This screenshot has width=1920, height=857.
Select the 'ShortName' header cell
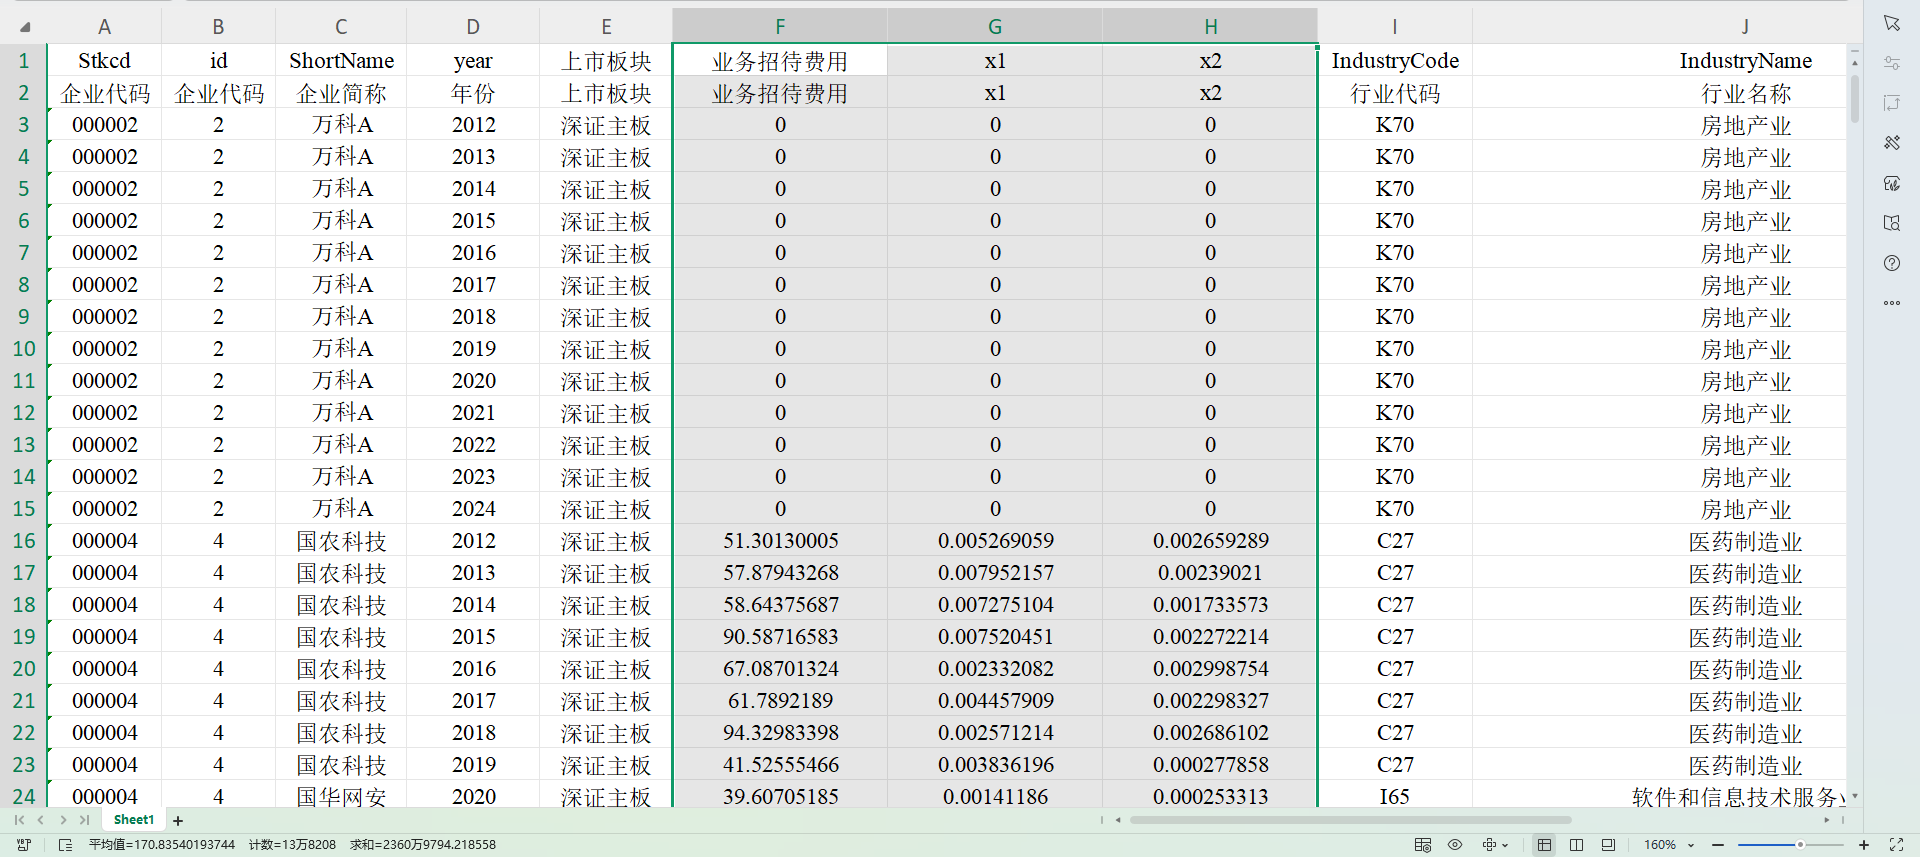coord(341,61)
